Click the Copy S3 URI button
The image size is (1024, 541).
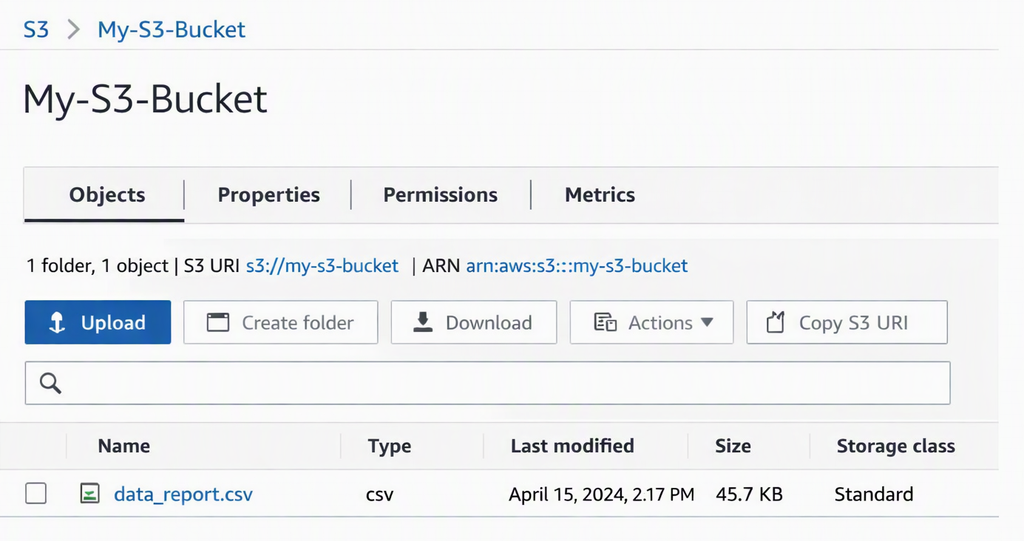pyautogui.click(x=847, y=322)
